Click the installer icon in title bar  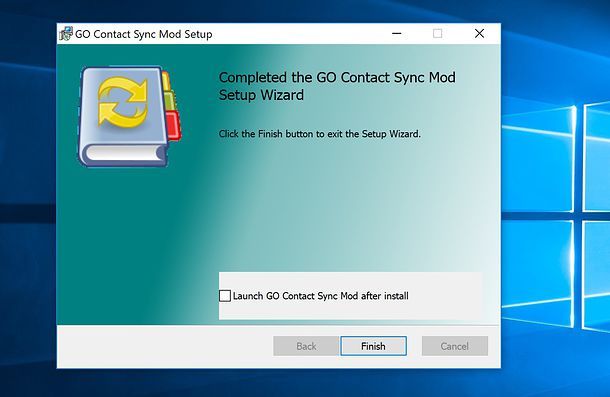pos(66,34)
